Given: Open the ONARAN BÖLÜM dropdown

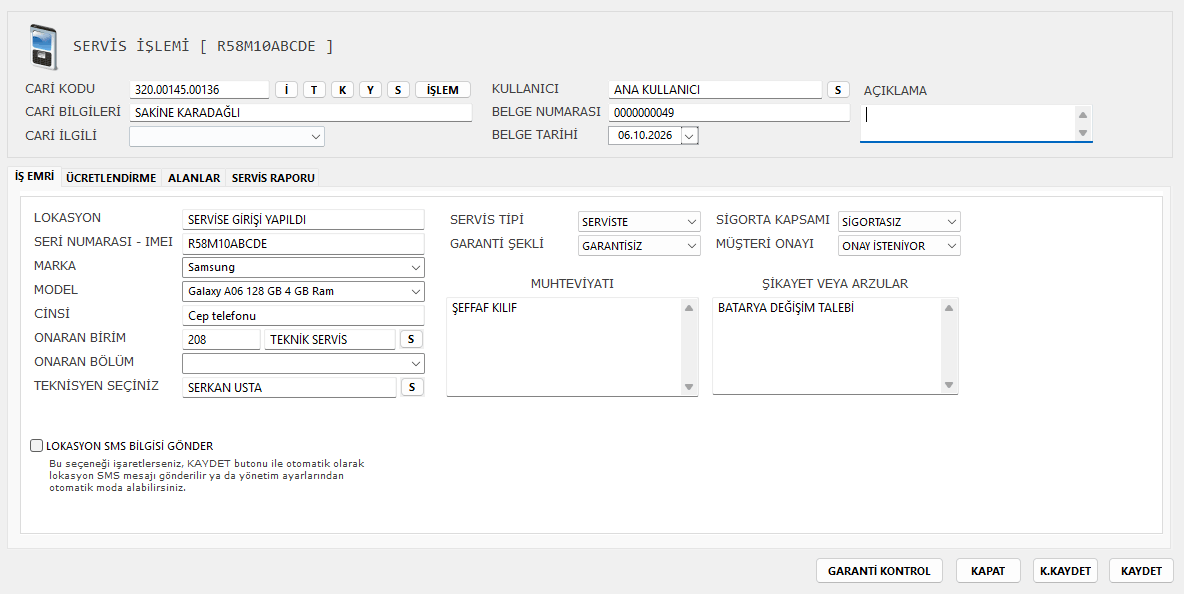Looking at the screenshot, I should coord(415,363).
